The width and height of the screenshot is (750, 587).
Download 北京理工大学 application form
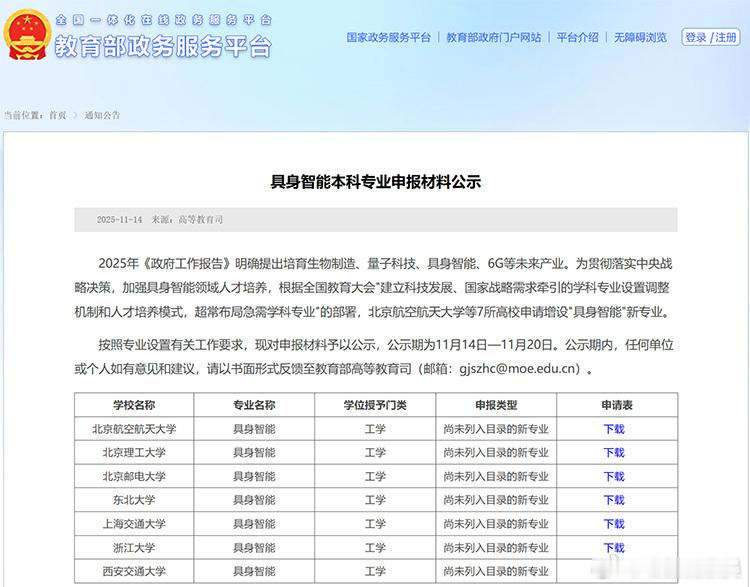pos(613,453)
